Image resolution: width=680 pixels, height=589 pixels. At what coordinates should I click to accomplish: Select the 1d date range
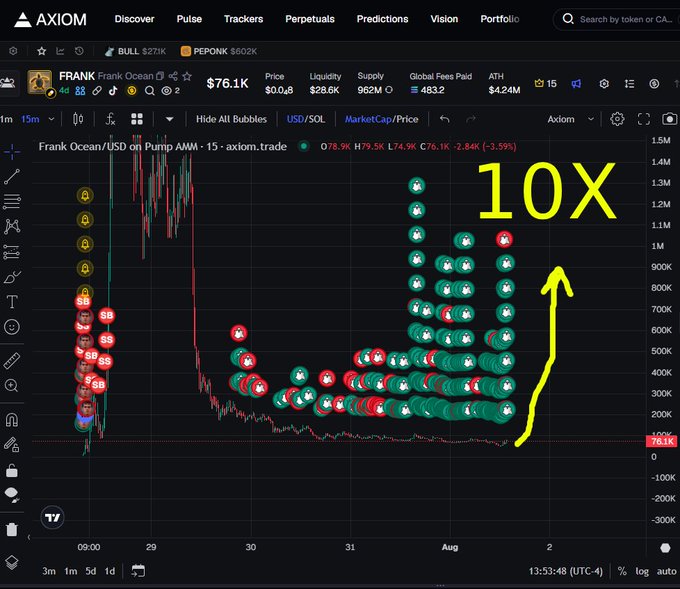pos(110,571)
